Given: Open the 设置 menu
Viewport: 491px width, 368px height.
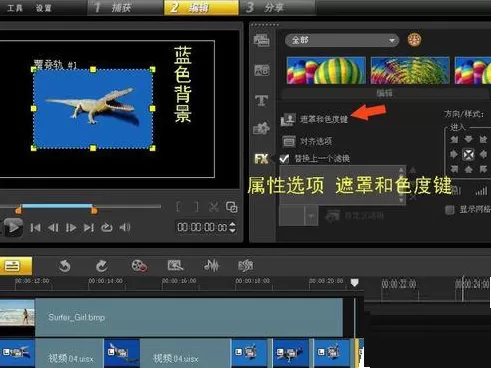Looking at the screenshot, I should pos(44,8).
